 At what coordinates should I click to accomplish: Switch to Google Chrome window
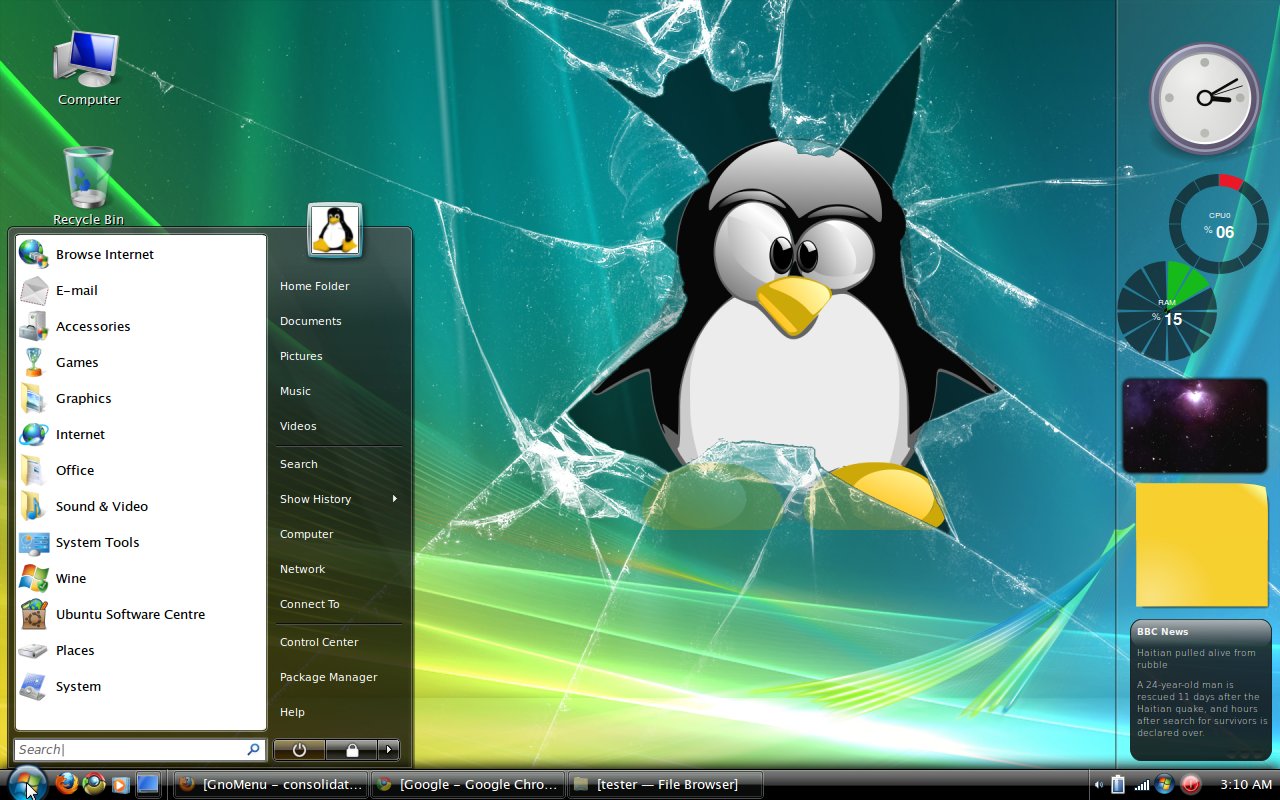point(468,785)
